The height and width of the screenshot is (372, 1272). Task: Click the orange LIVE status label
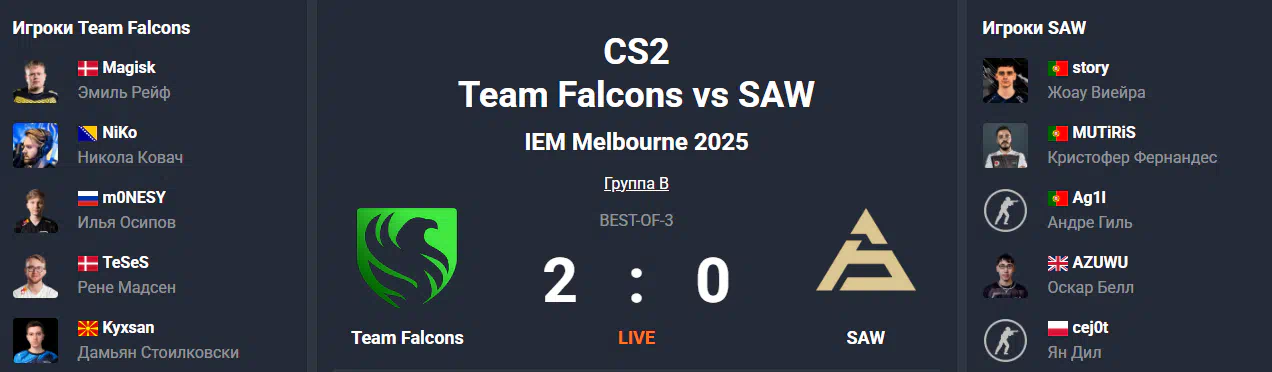tap(636, 338)
